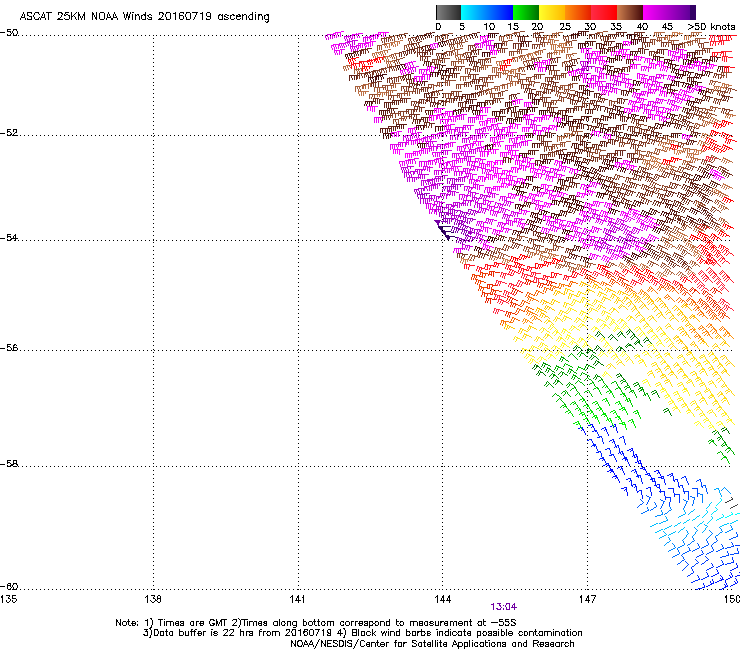This screenshot has height=650, width=740.
Task: Click the 147 longitude axis label
Action: pyautogui.click(x=588, y=599)
